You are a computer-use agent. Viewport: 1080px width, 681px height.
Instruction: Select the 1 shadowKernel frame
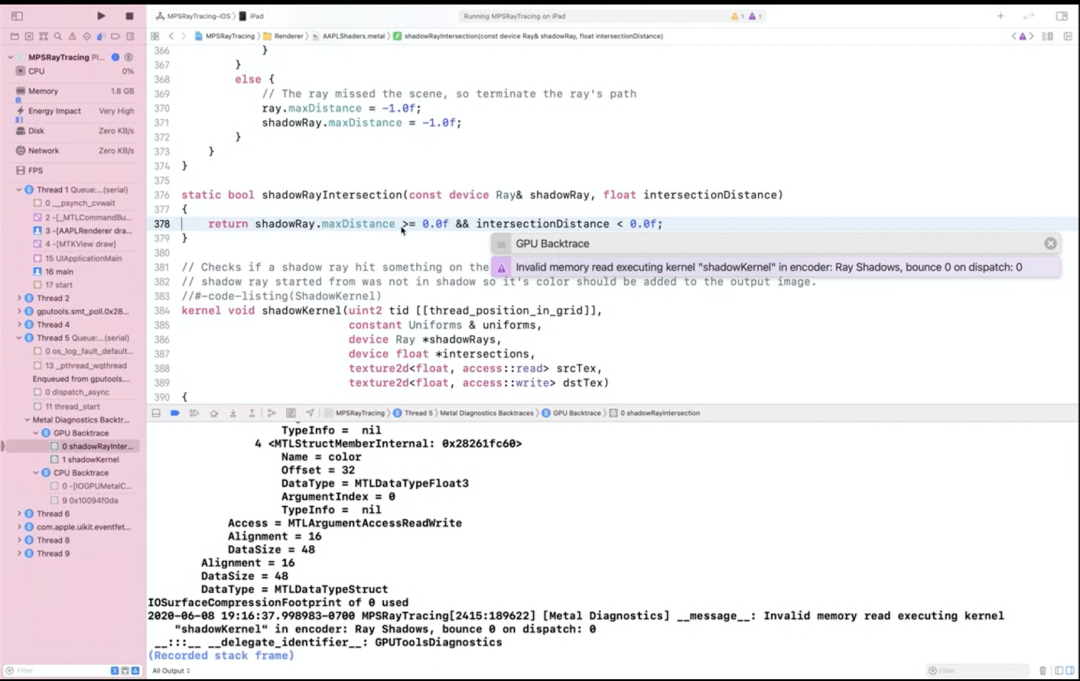pos(84,459)
